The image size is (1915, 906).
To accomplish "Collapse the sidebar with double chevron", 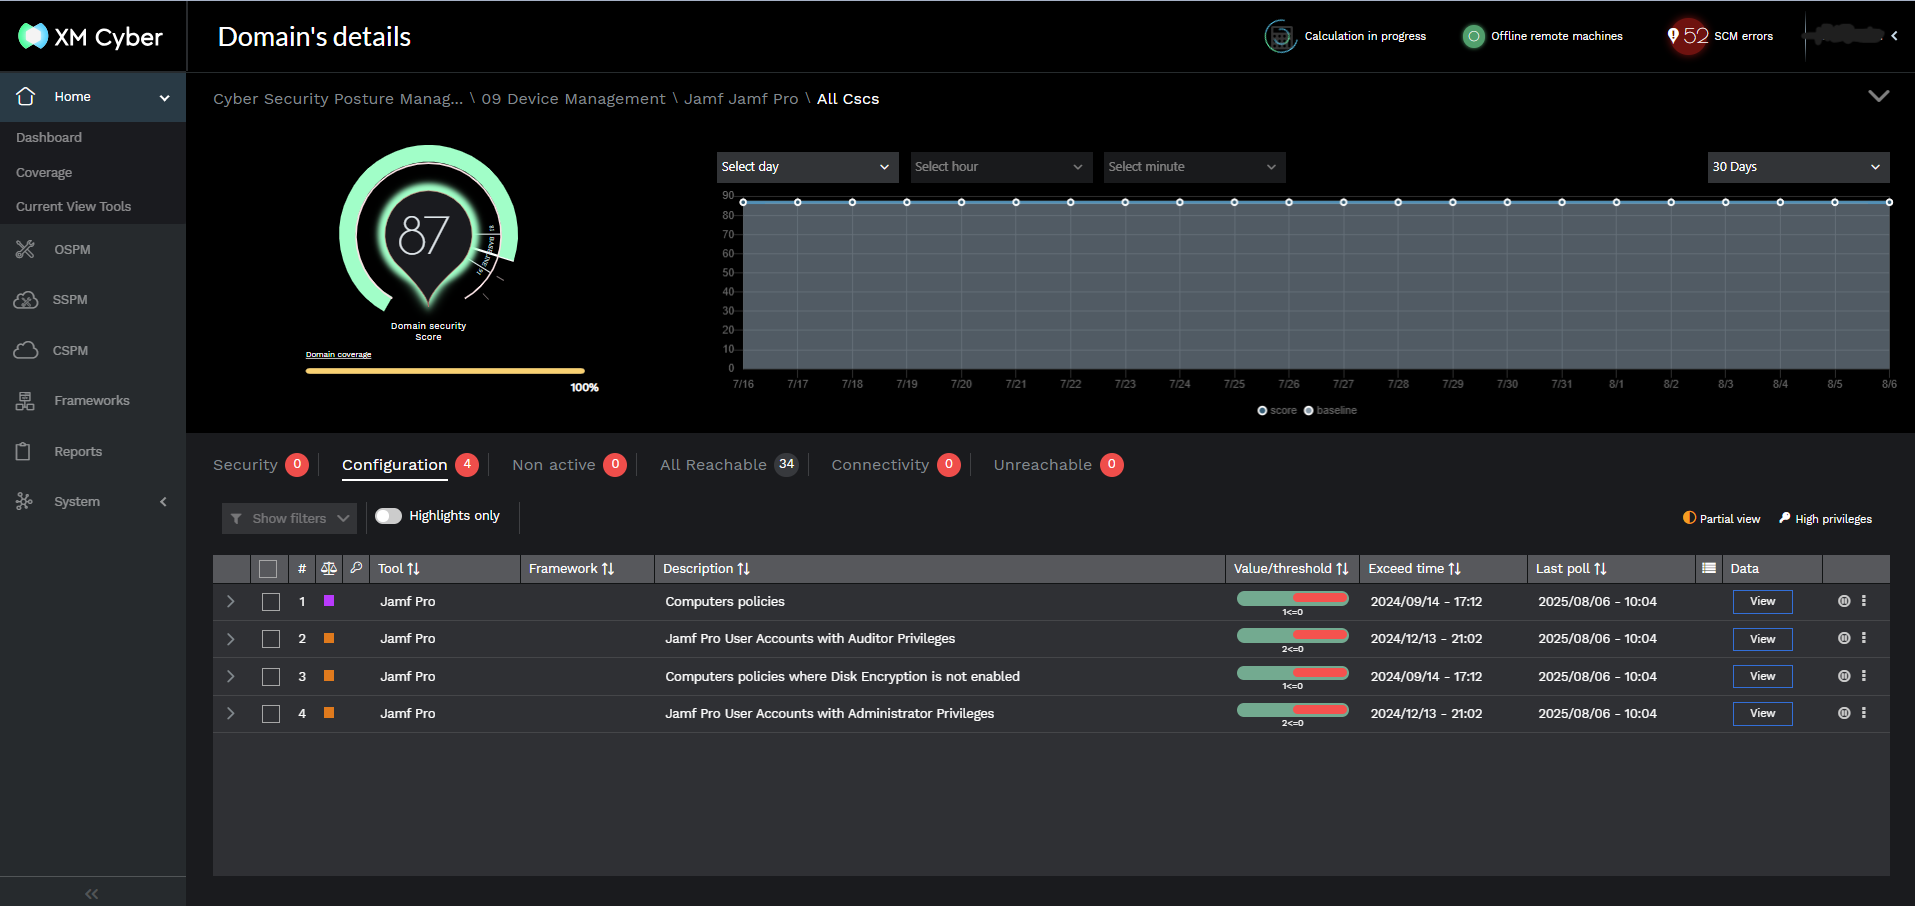I will (x=92, y=893).
